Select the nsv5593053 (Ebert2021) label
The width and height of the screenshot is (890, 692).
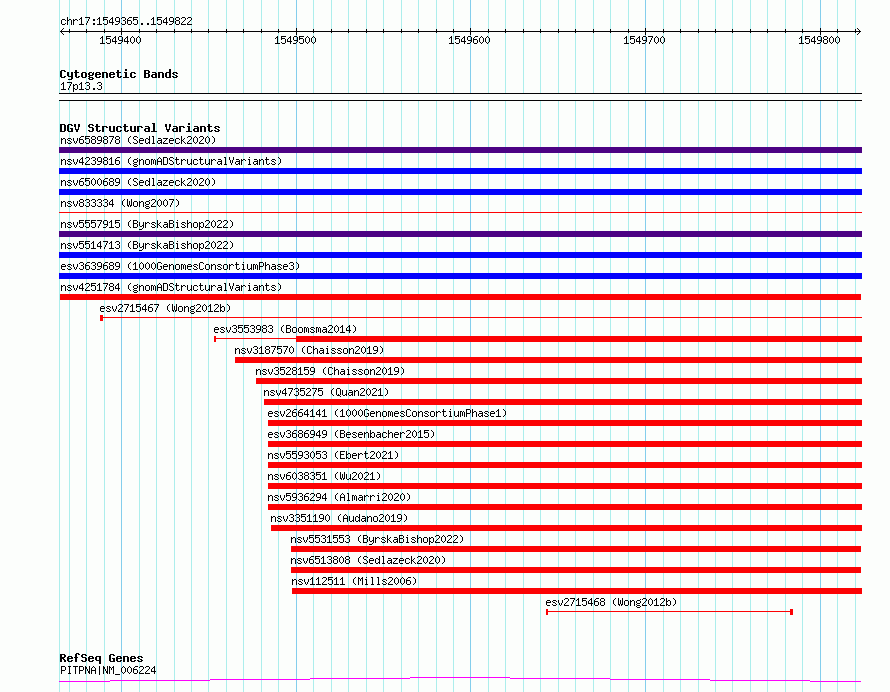tap(333, 455)
